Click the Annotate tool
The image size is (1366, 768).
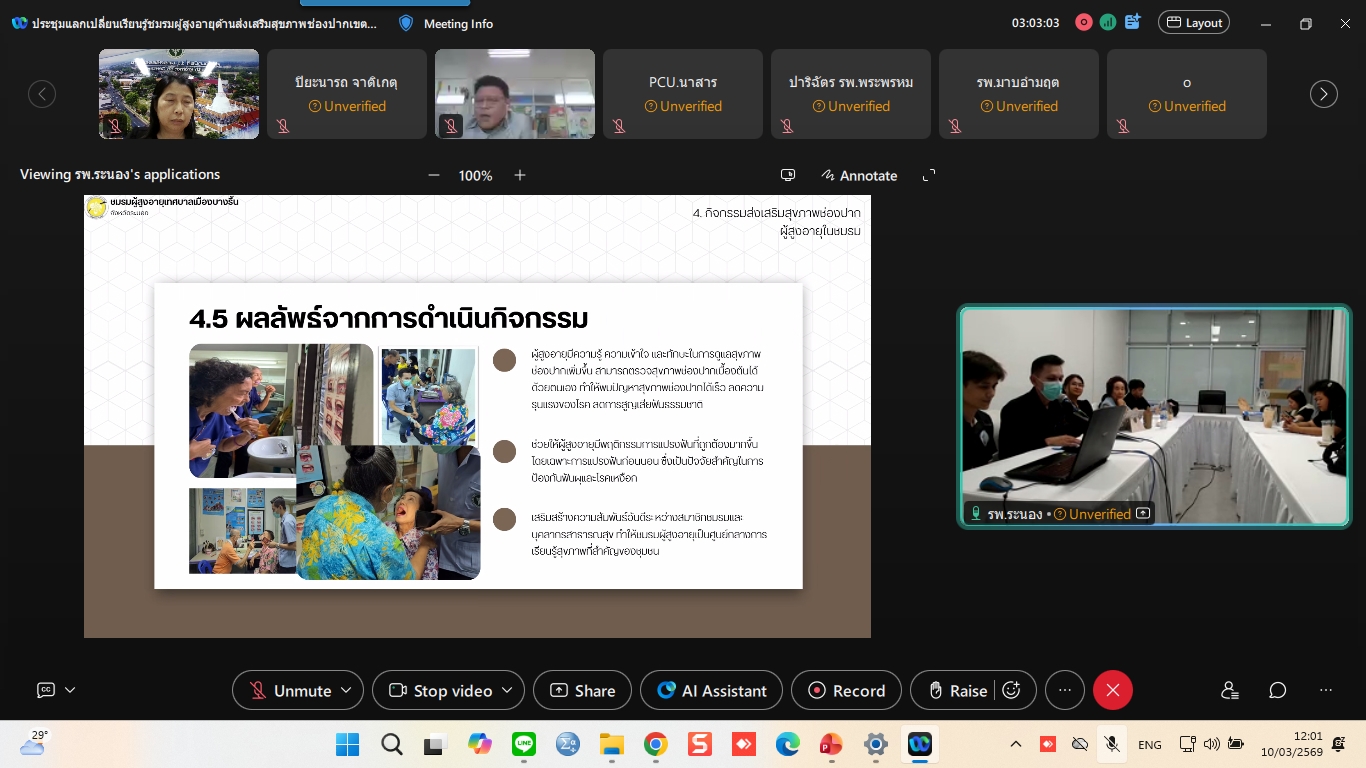(858, 175)
